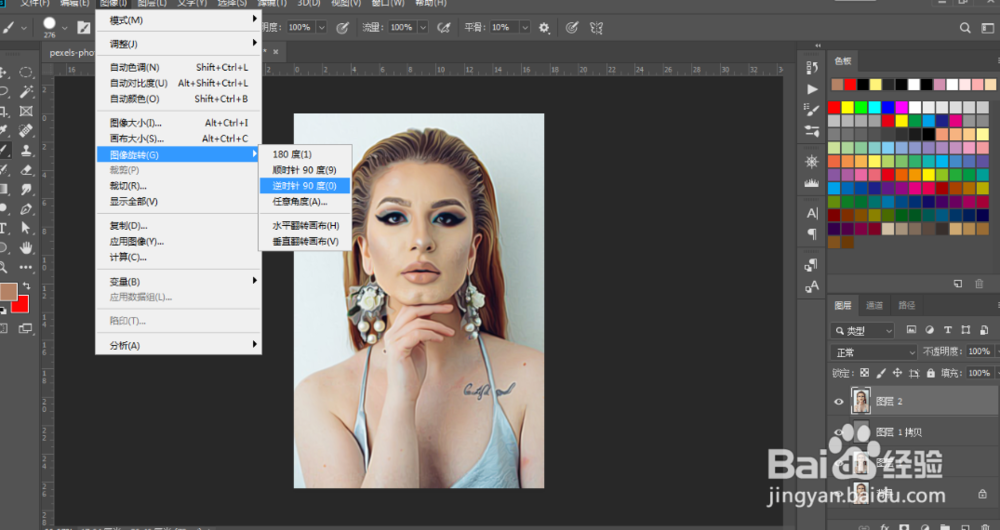Expand the 调整(J) submenu
The height and width of the screenshot is (530, 1000).
179,44
